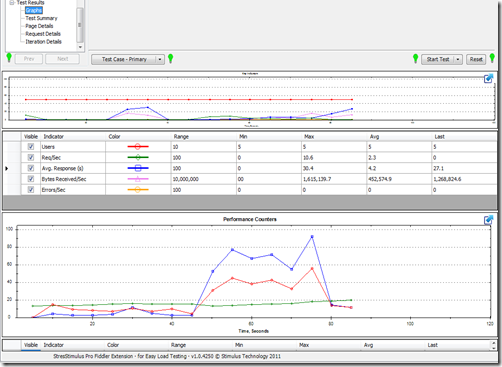The width and height of the screenshot is (502, 367).
Task: Click the green pin after Reset button
Action: point(492,58)
